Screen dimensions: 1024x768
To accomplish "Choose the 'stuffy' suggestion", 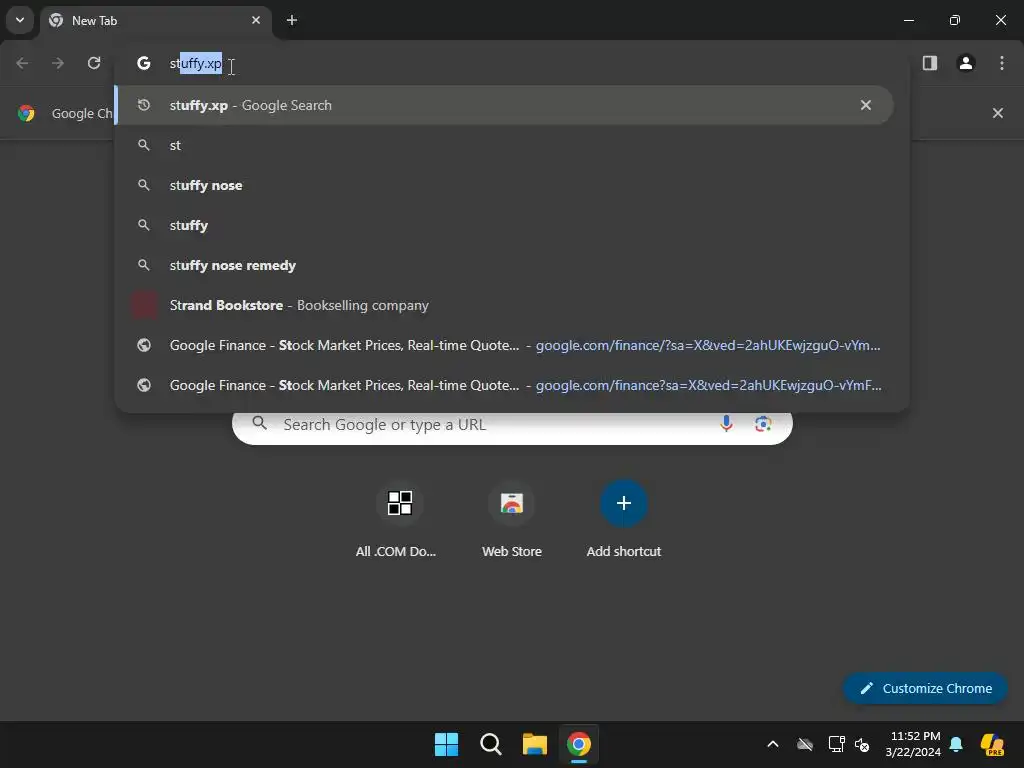I will (512, 225).
